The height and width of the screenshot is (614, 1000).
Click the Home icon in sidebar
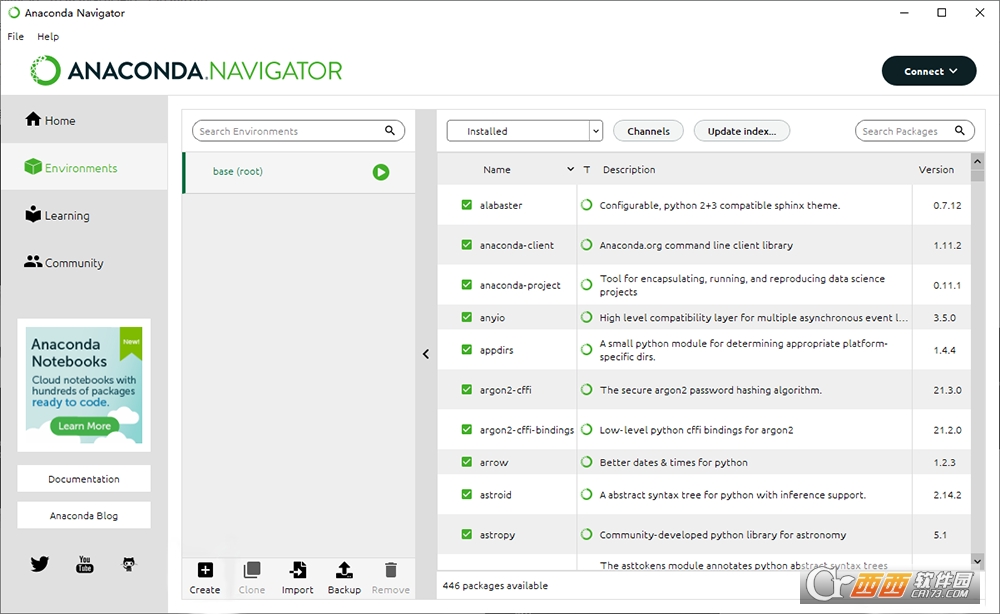click(x=33, y=119)
